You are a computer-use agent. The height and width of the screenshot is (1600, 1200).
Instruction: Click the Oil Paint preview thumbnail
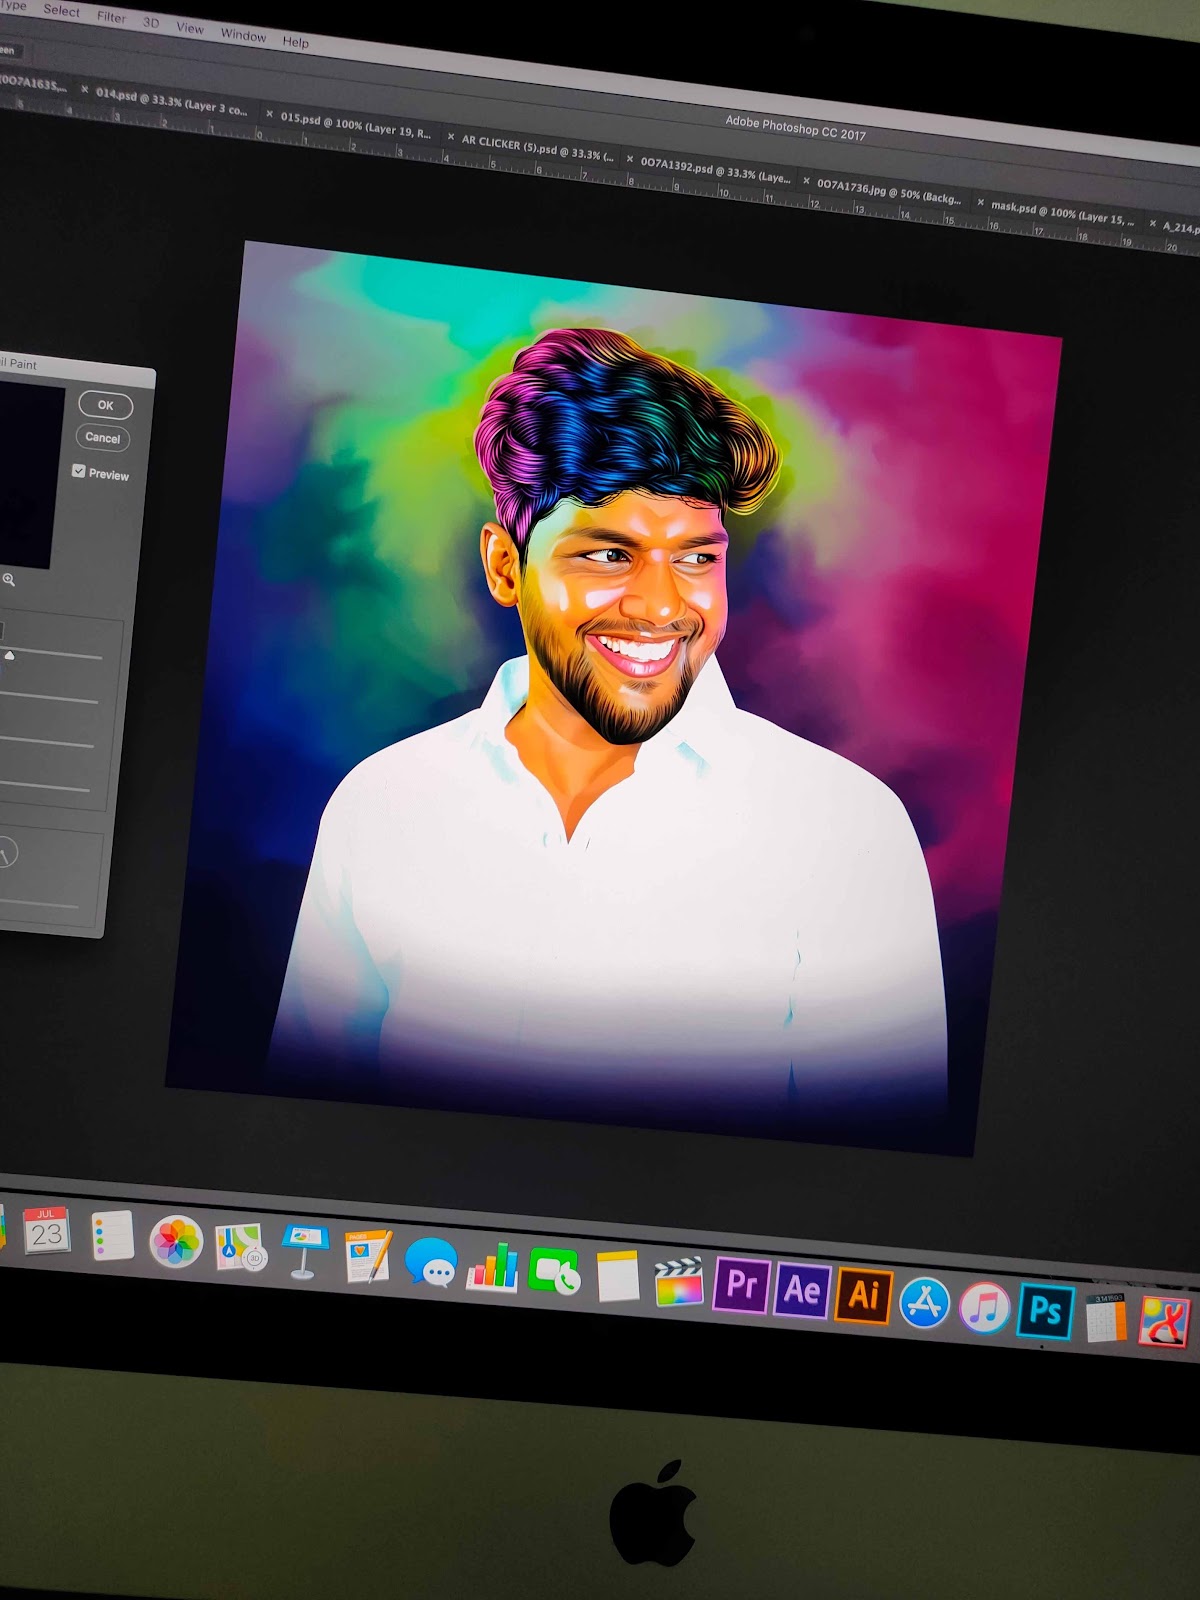click(31, 475)
